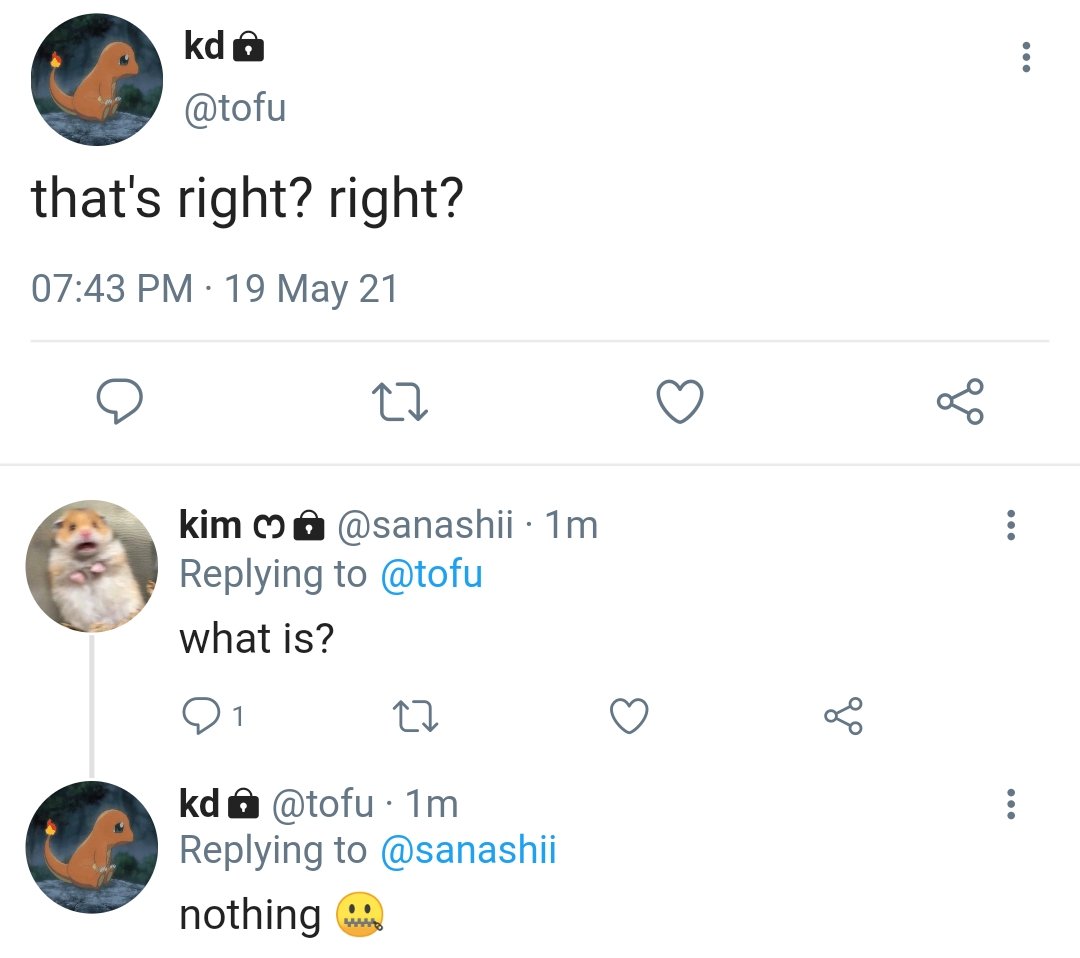Open kim's profile from display name
This screenshot has width=1080, height=958.
coord(210,525)
